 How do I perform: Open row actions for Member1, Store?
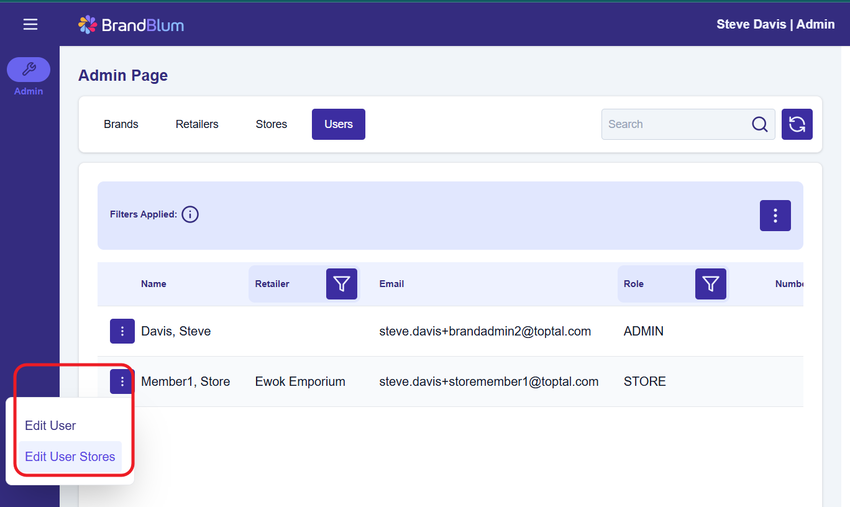(122, 381)
